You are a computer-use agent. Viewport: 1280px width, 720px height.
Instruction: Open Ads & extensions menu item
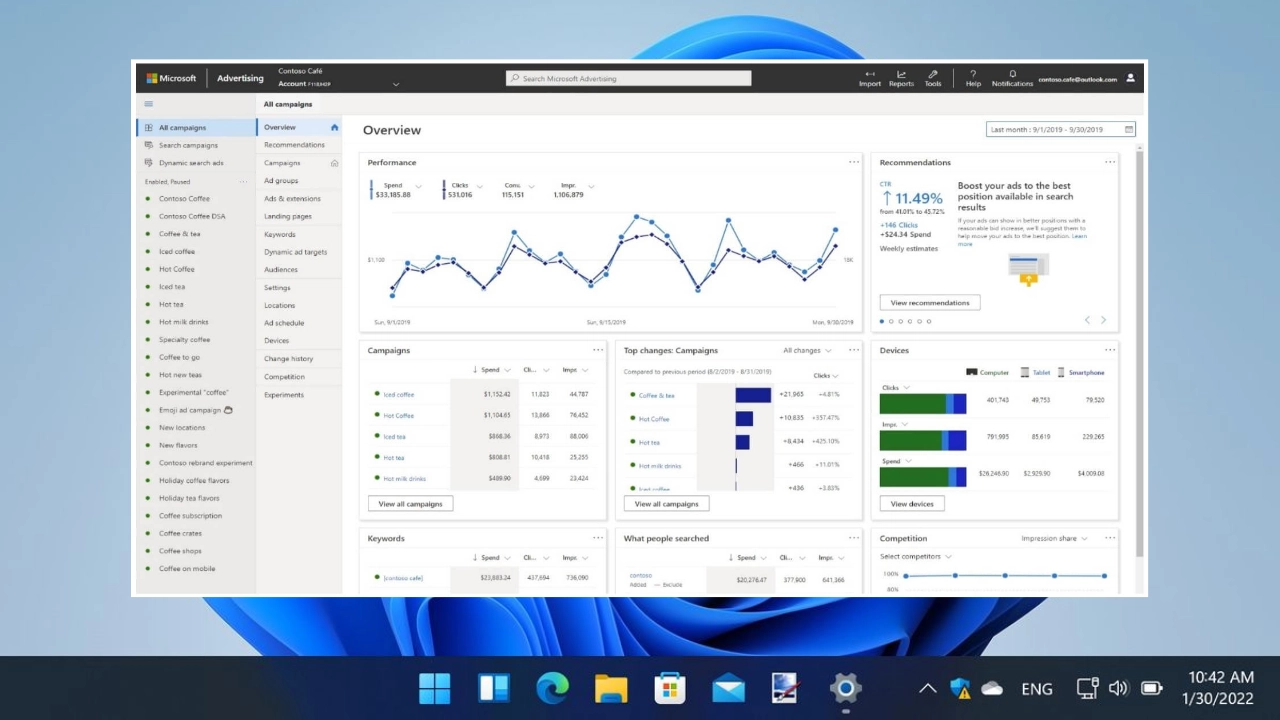point(292,198)
